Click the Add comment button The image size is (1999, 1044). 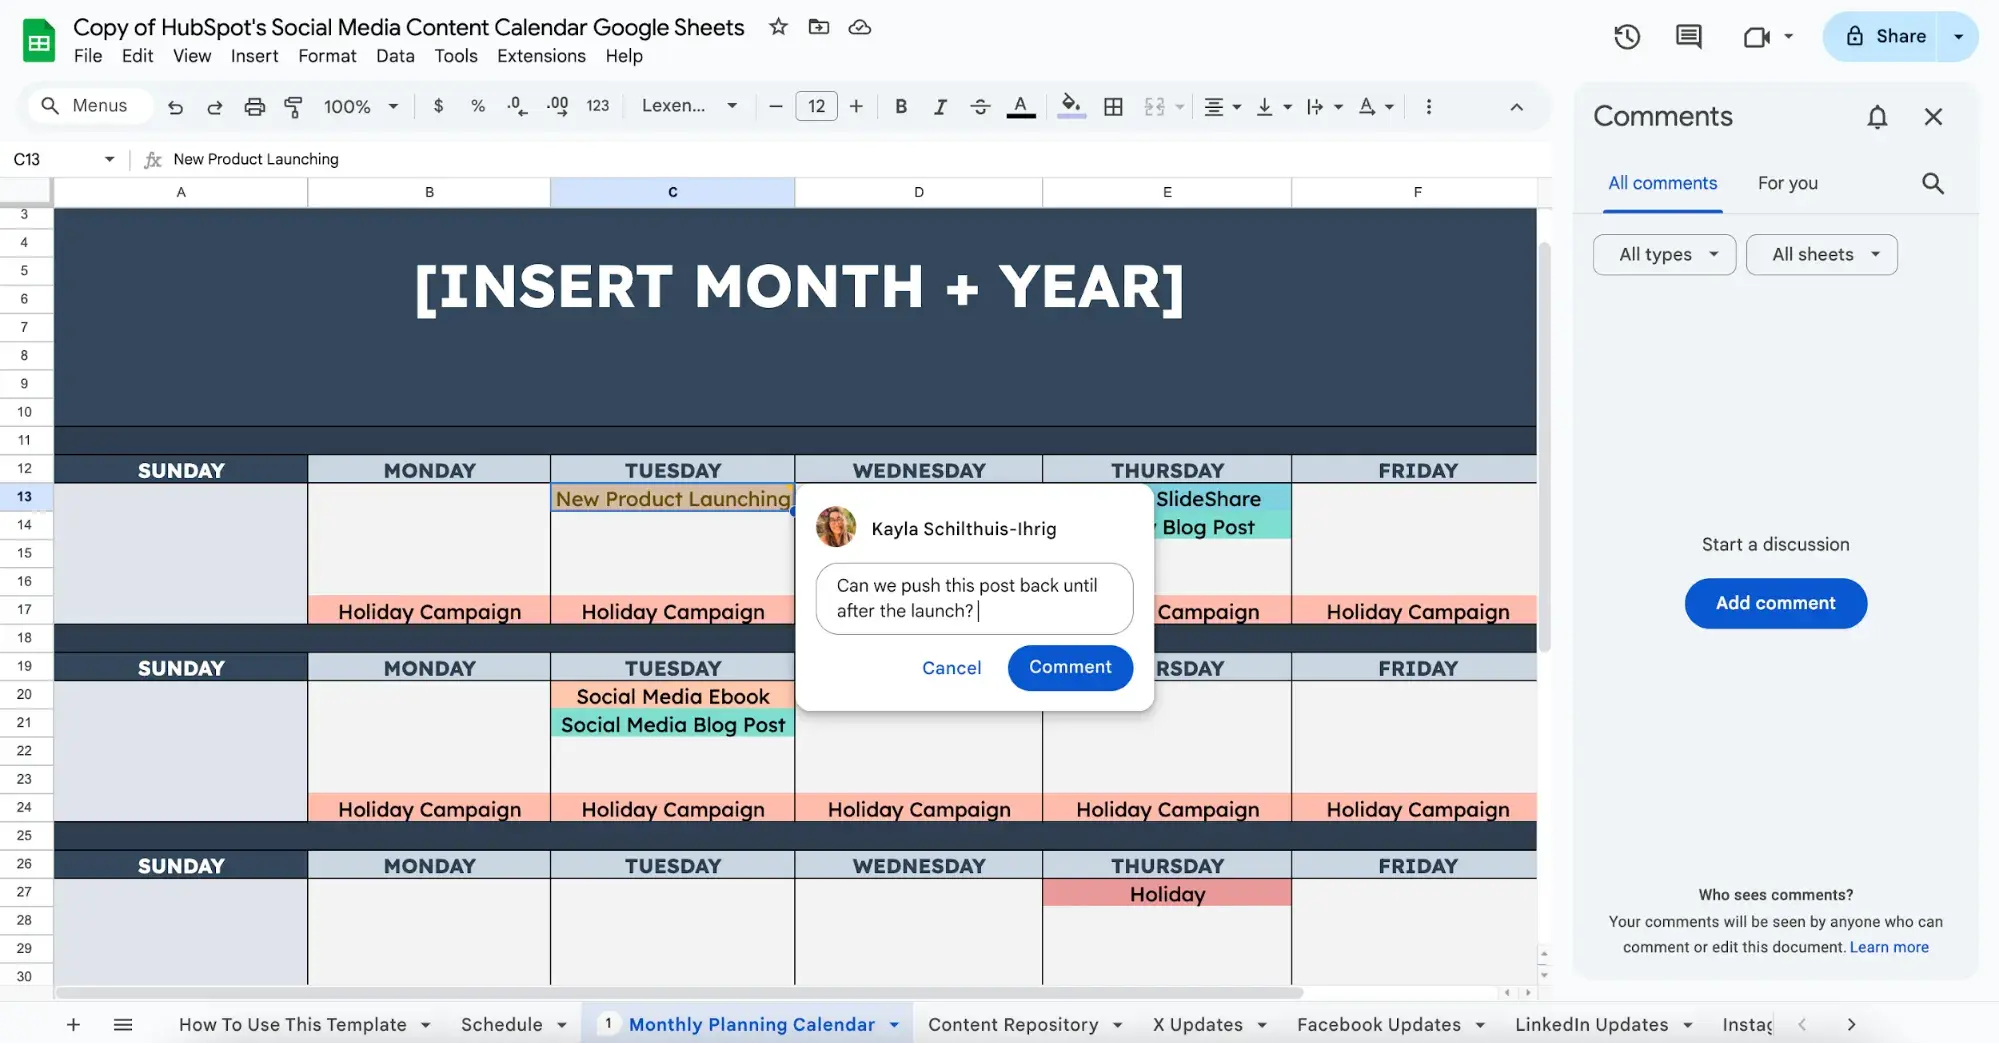point(1775,603)
